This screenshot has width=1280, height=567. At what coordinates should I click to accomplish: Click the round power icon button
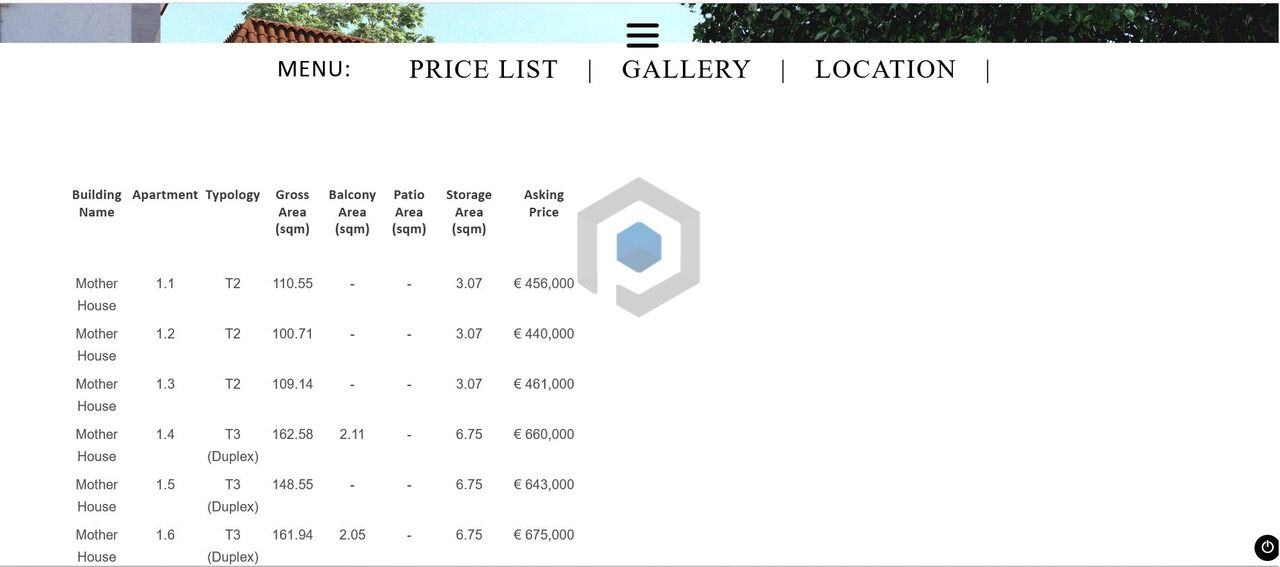pos(1266,547)
